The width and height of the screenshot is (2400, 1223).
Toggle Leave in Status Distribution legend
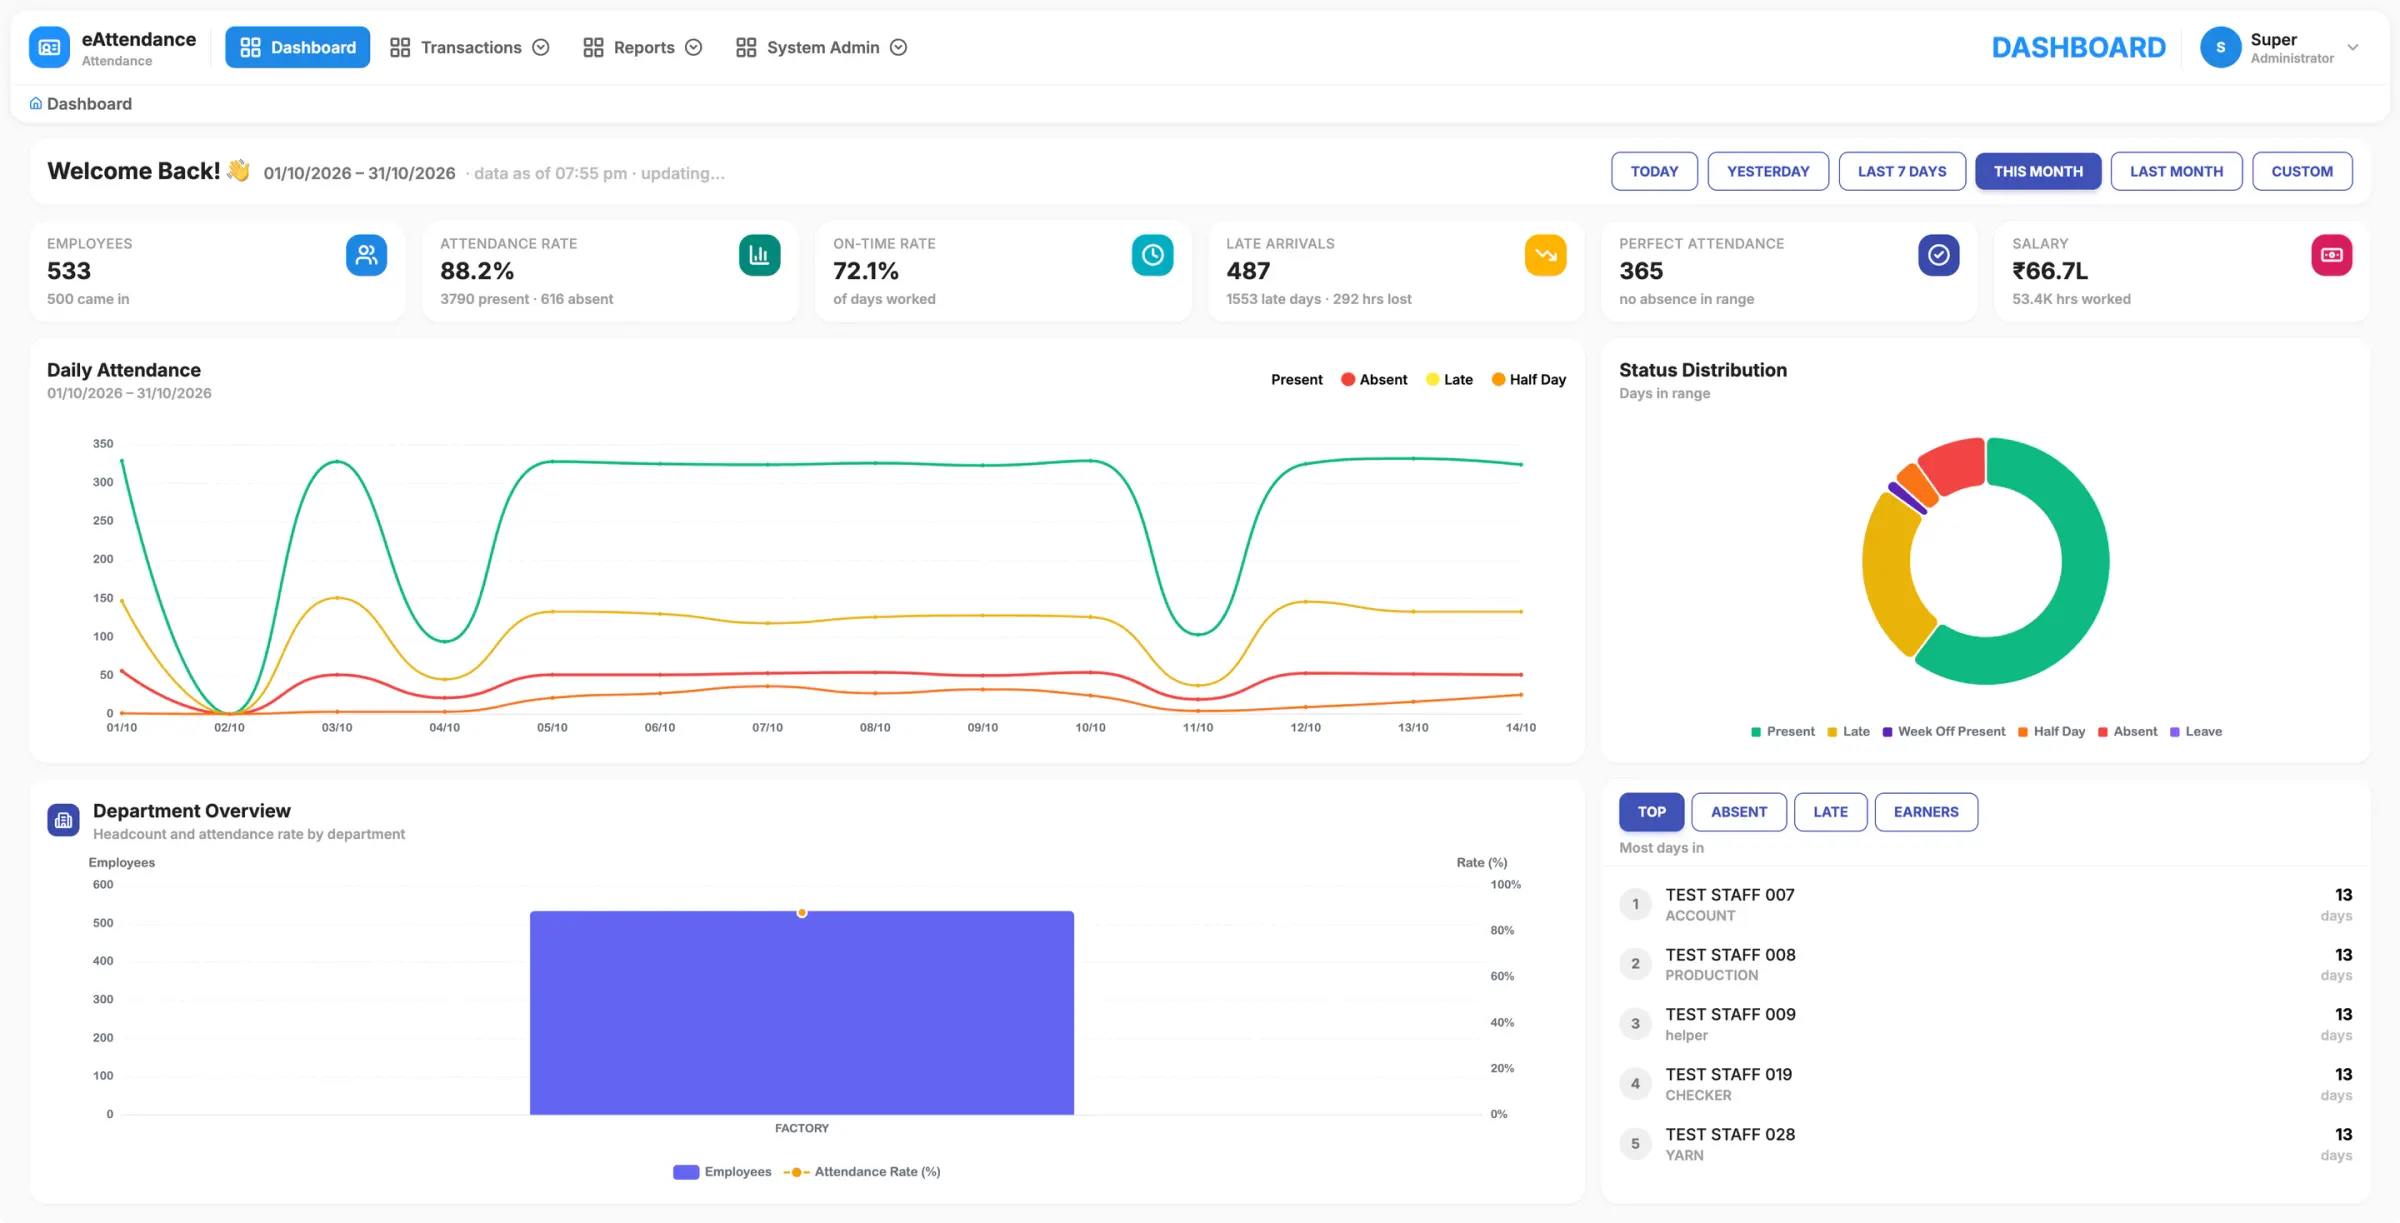tap(2195, 731)
